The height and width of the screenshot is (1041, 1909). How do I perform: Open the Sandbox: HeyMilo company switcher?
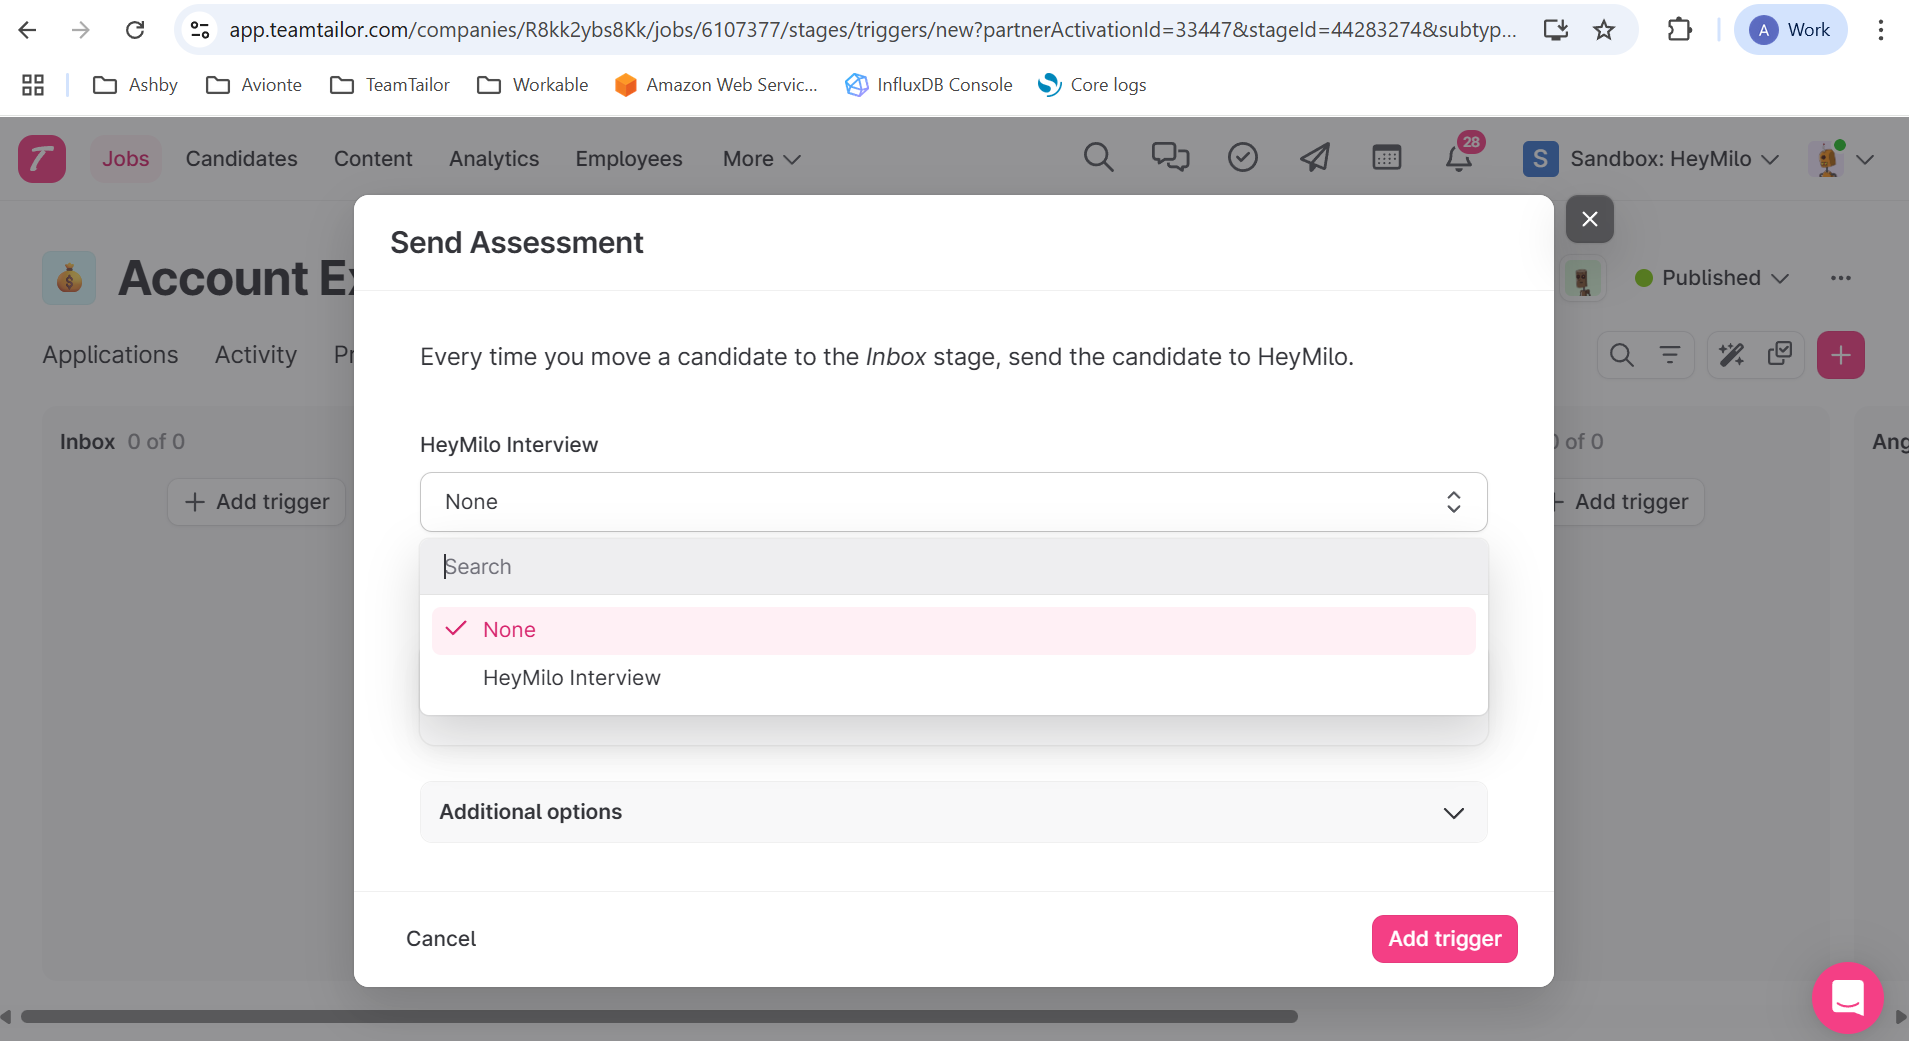coord(1651,159)
